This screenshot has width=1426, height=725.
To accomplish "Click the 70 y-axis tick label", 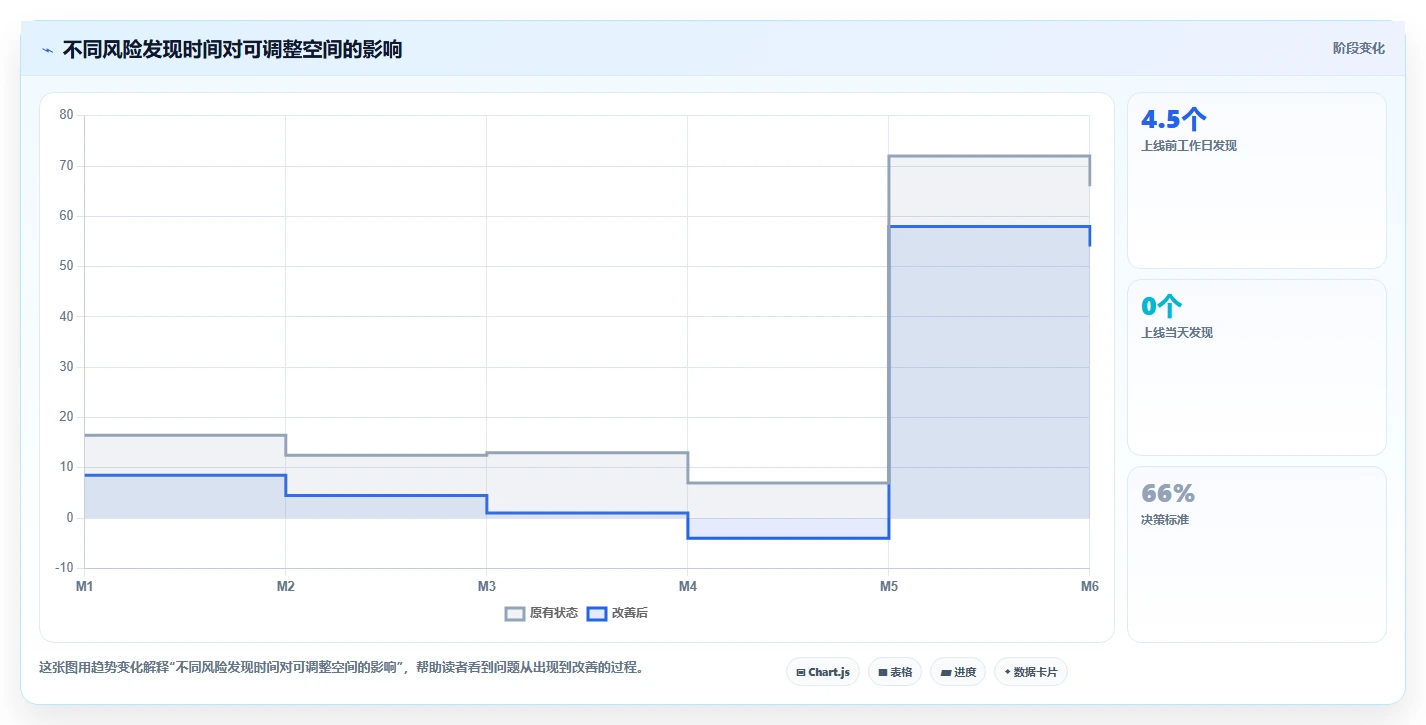I will coord(67,166).
